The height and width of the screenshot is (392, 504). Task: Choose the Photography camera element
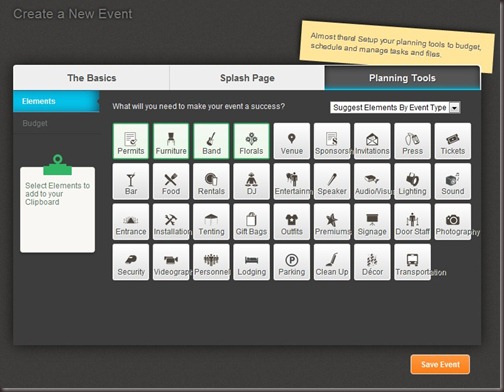453,222
